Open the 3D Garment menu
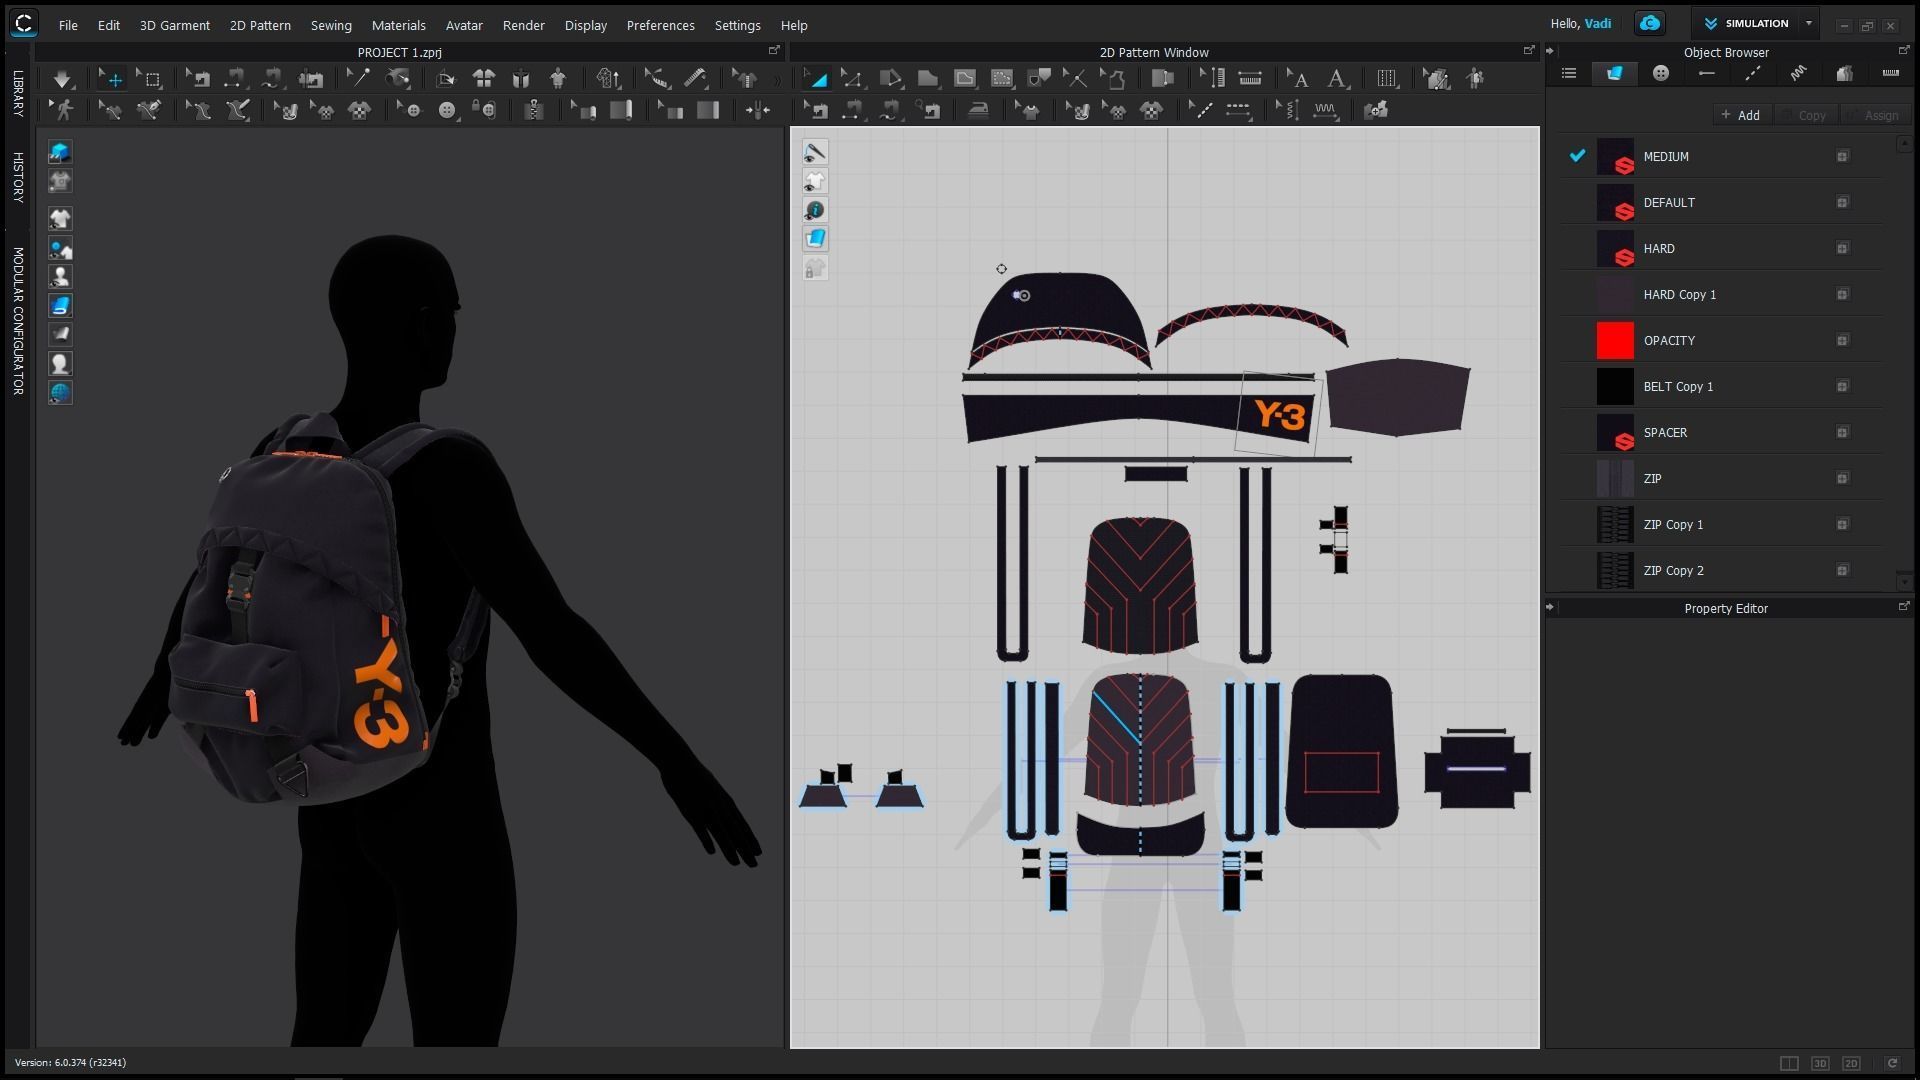The height and width of the screenshot is (1080, 1920). point(175,25)
